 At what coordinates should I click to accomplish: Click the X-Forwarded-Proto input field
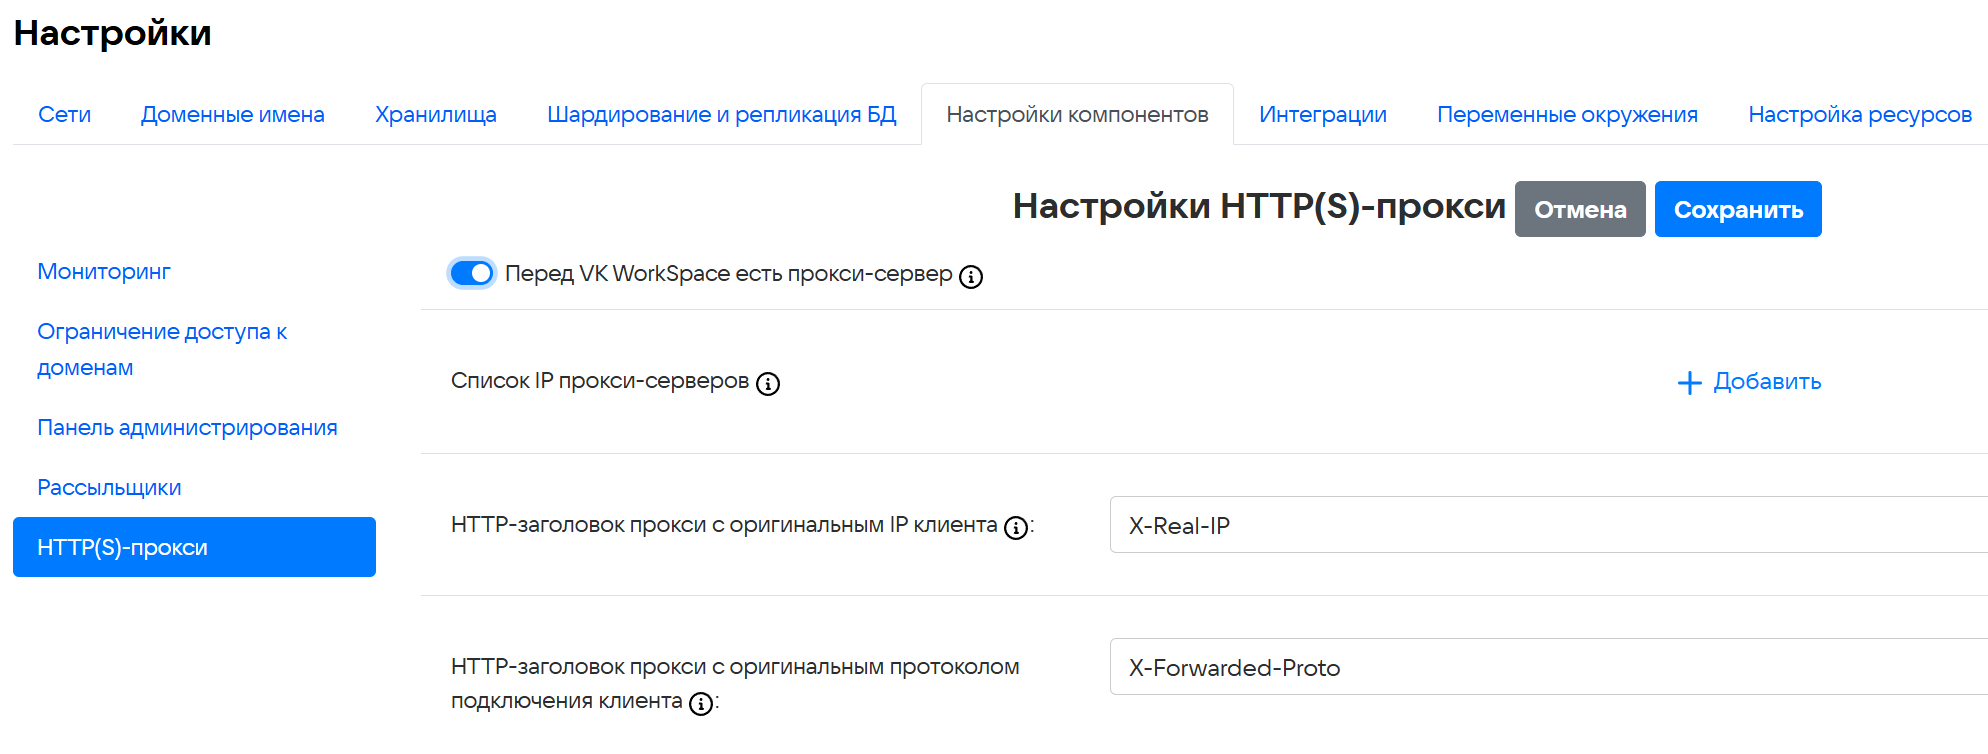(1540, 667)
